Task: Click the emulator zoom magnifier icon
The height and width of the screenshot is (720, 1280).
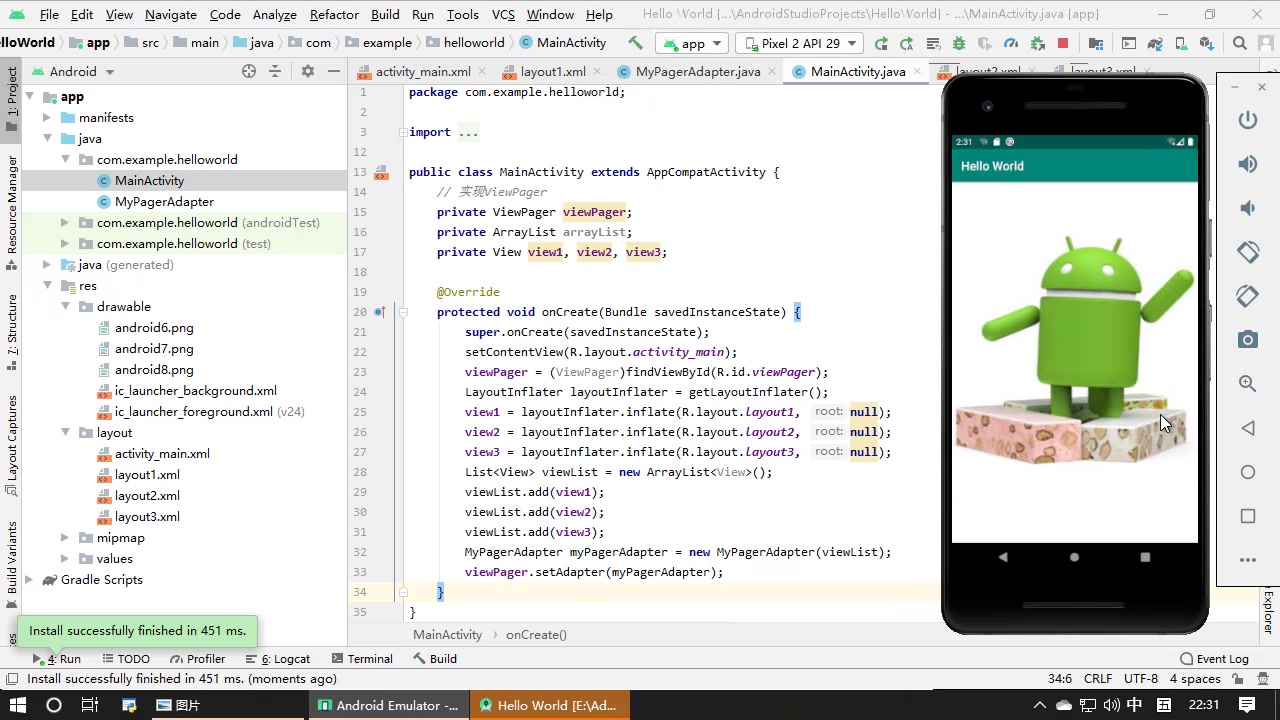Action: tap(1247, 383)
